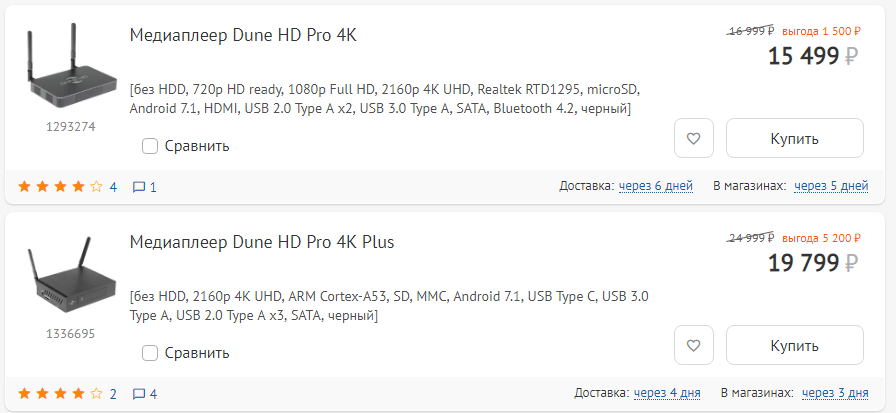Add Dune HD Pro 4K to favorites
896x413 pixels.
[x=694, y=139]
